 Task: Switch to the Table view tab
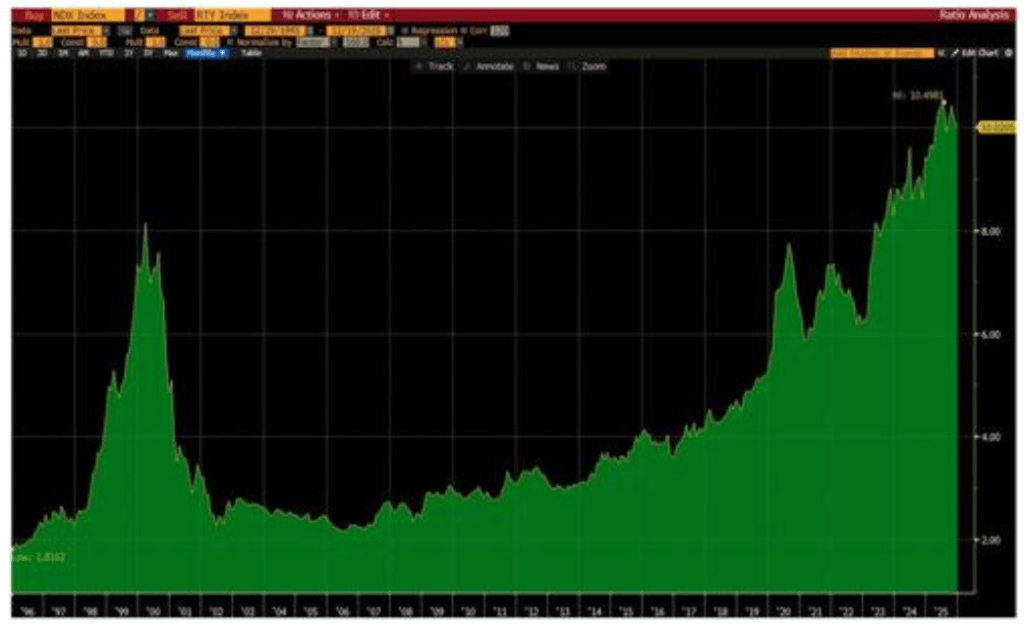tap(249, 52)
